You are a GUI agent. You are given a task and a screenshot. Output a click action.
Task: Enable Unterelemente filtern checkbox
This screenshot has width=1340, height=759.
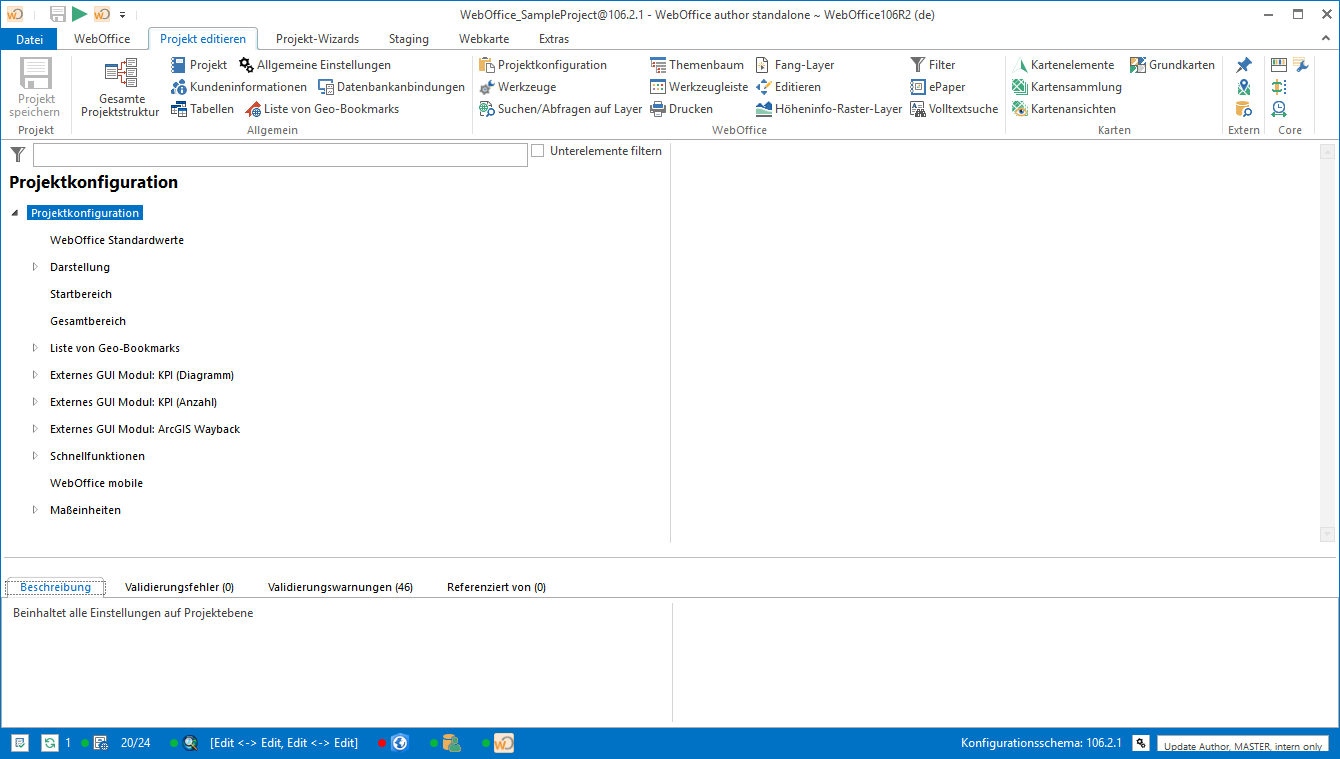click(x=538, y=151)
